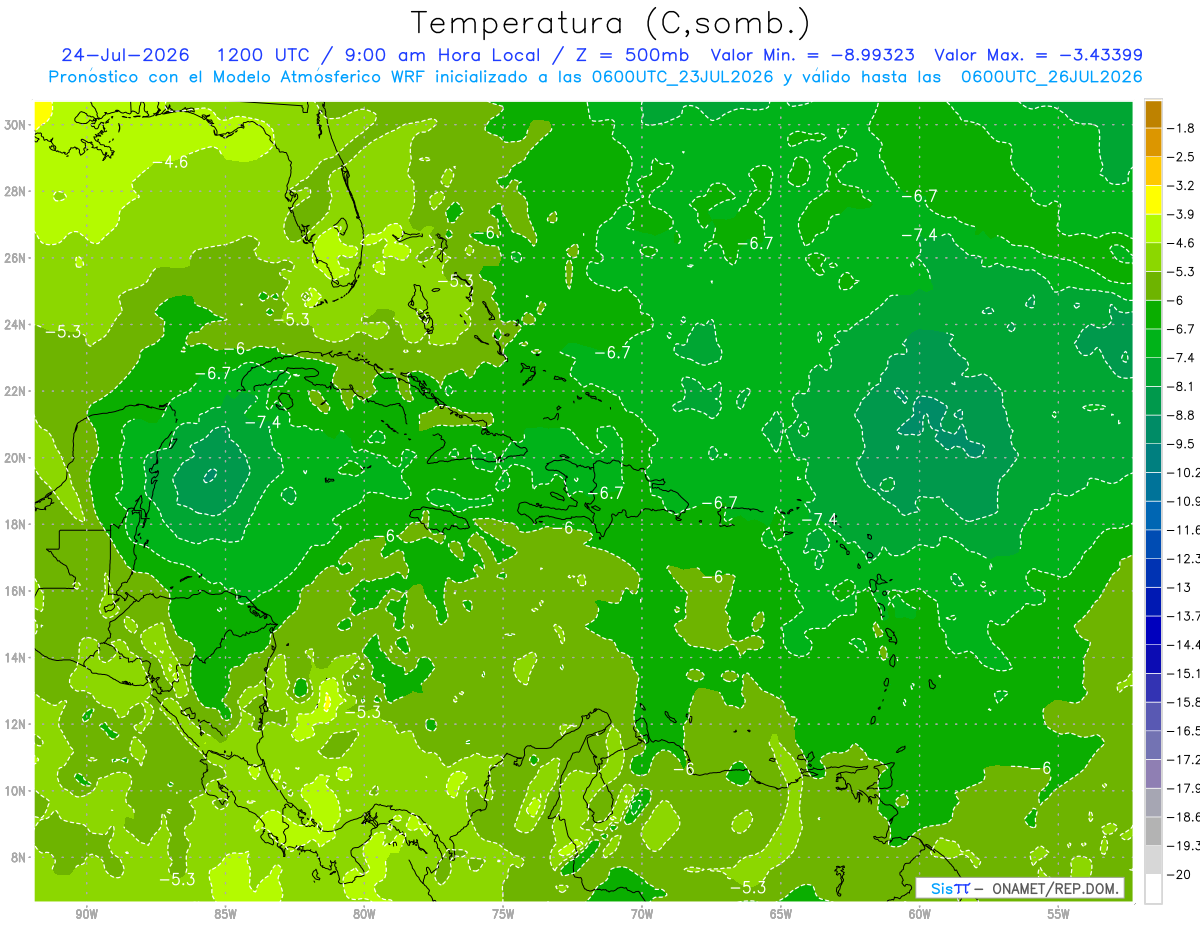
Task: Click the title "Temperatura (C,somb.)"
Action: [x=611, y=23]
